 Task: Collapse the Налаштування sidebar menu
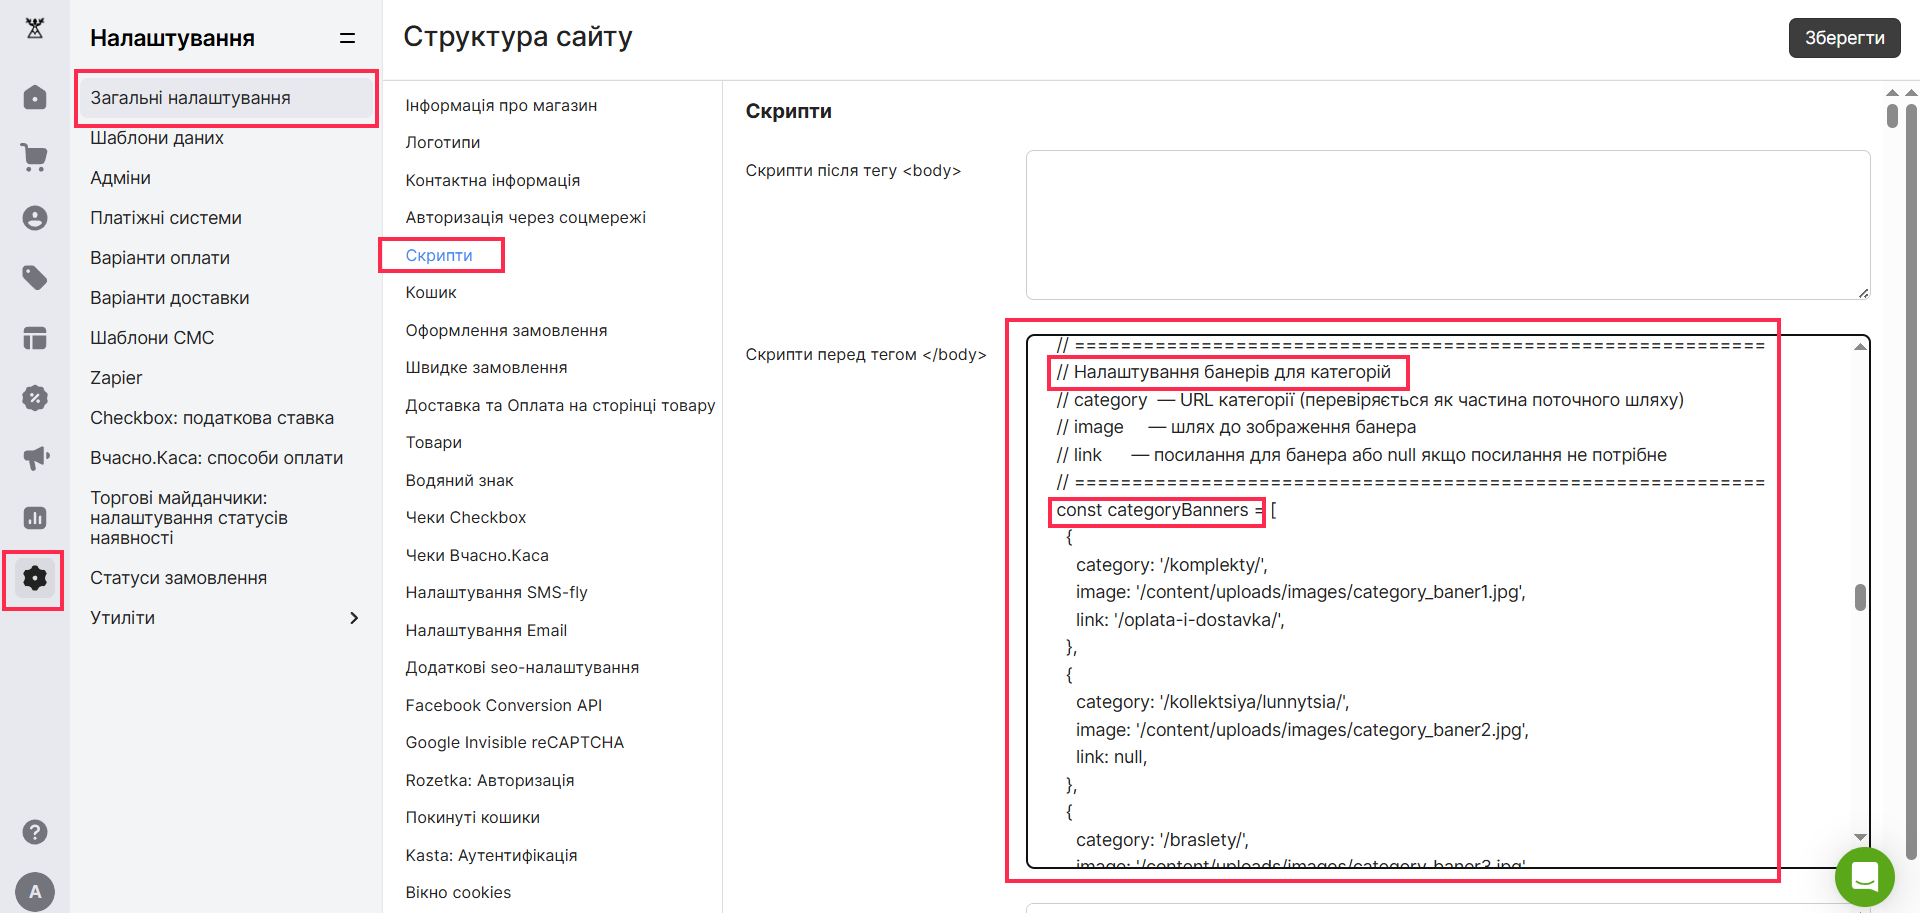point(347,38)
